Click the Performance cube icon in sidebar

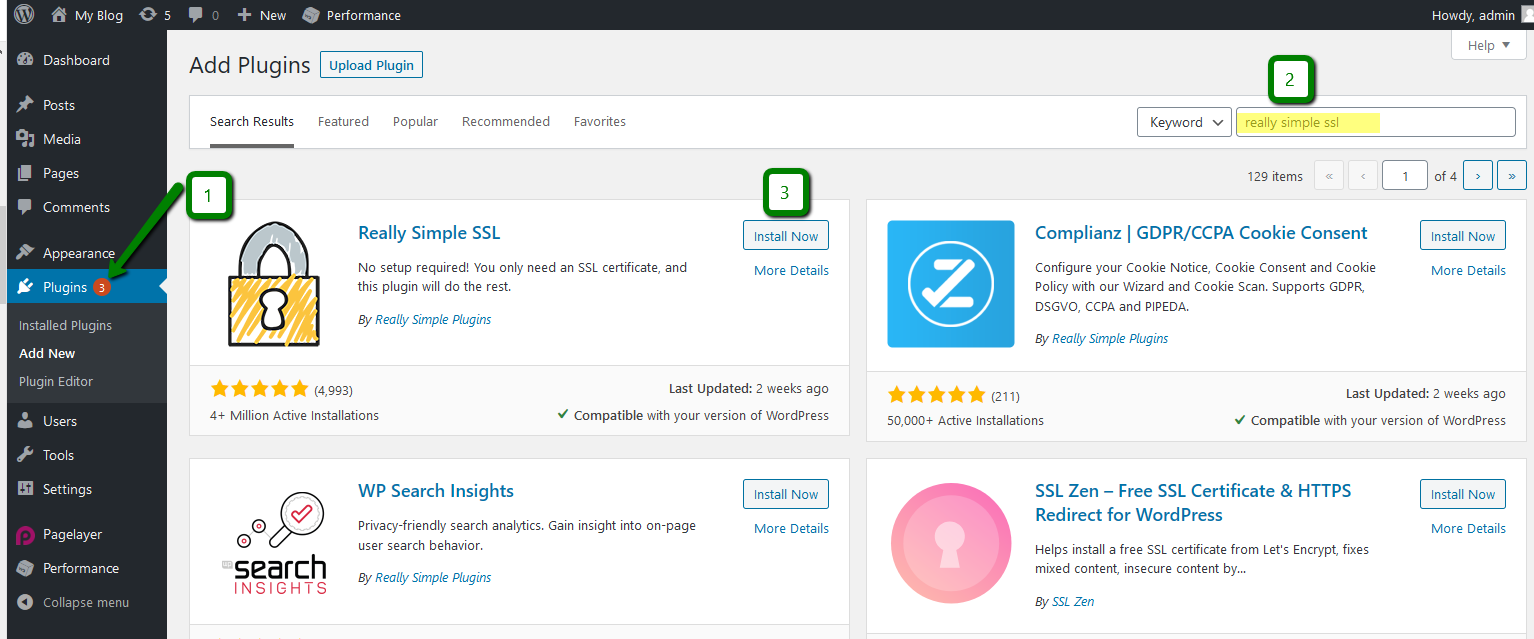pyautogui.click(x=25, y=568)
